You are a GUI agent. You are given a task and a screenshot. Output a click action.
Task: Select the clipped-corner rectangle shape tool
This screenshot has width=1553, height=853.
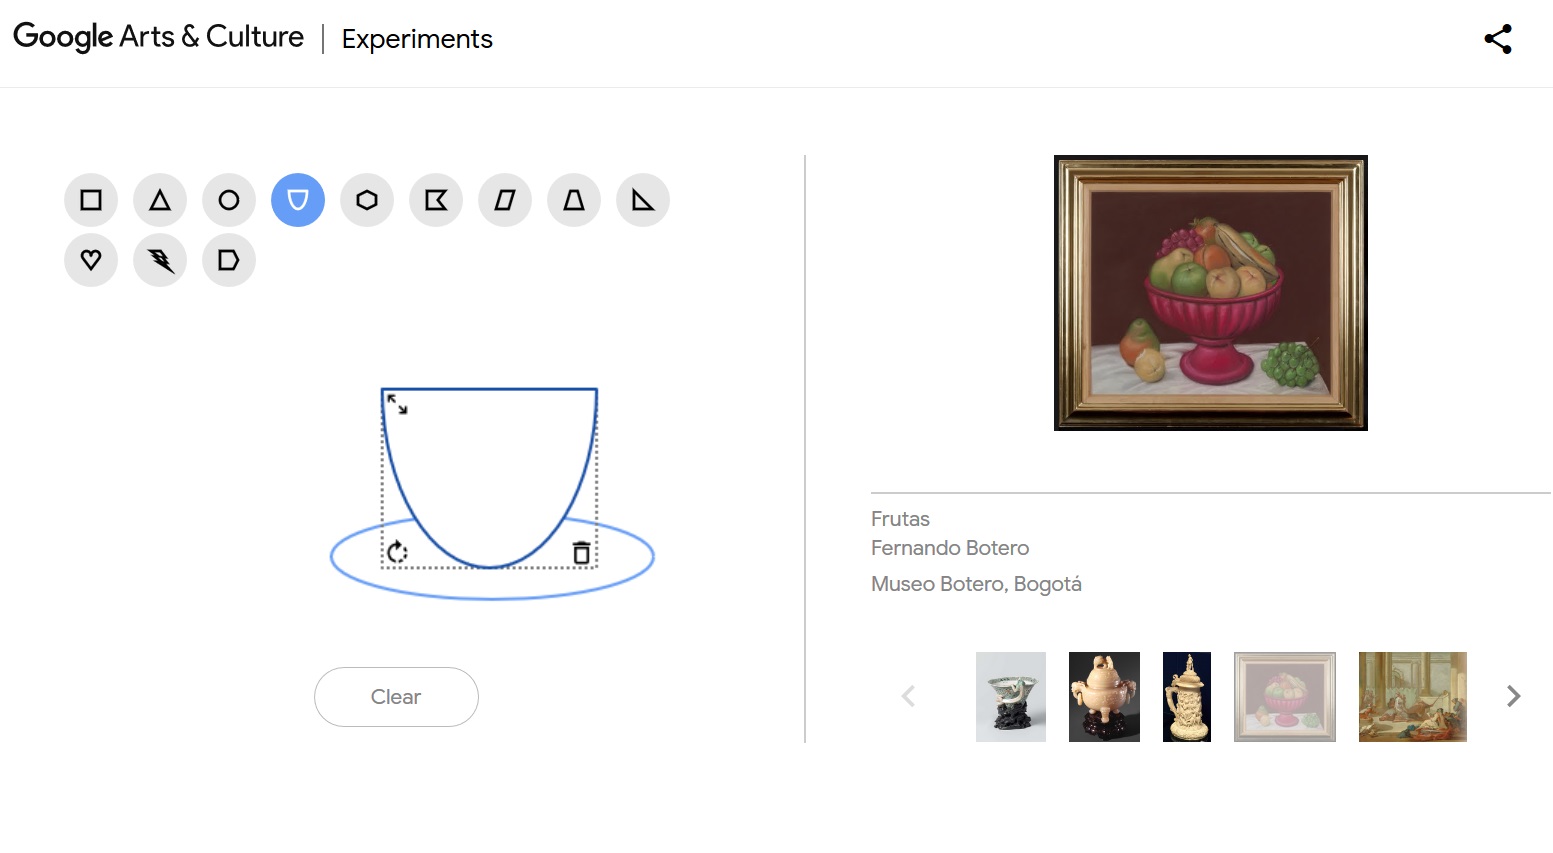[229, 260]
